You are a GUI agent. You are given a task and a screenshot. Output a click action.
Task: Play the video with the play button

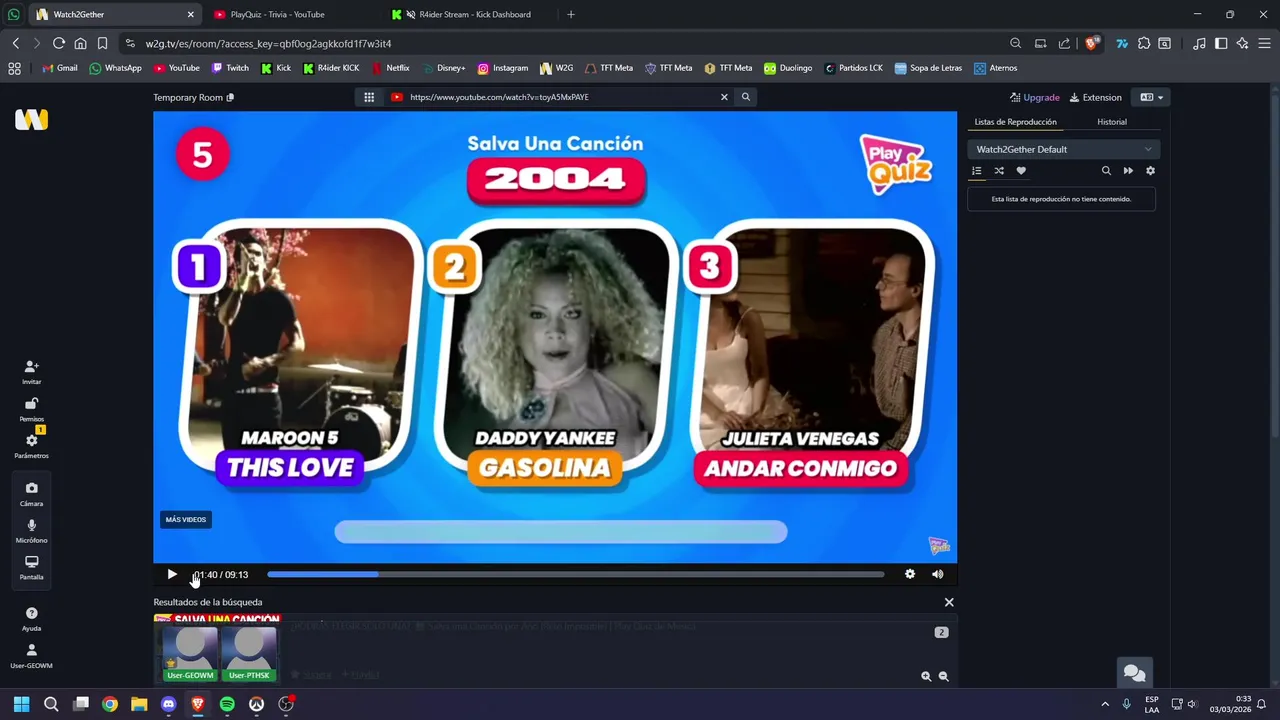coord(172,574)
